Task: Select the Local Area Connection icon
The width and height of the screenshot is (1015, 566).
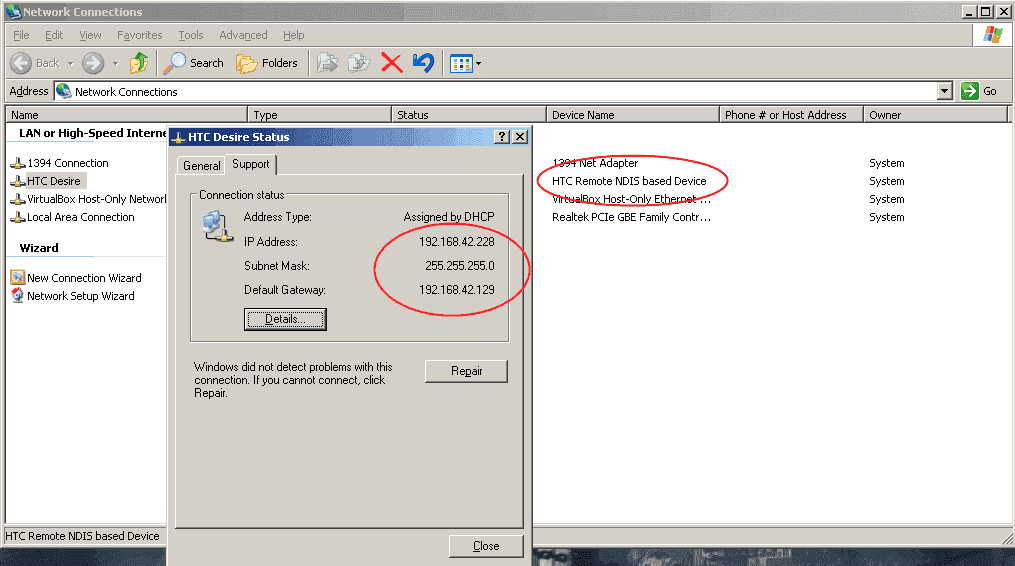Action: 18,218
